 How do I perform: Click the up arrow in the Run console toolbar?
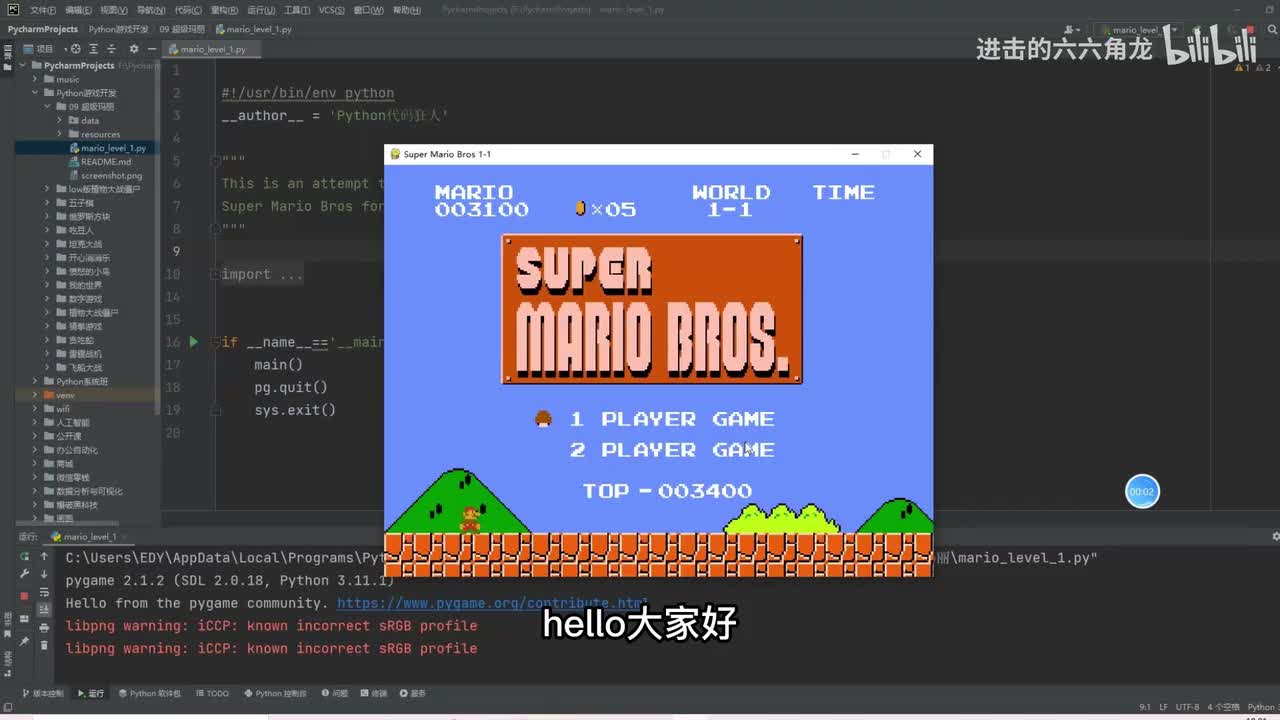pyautogui.click(x=44, y=557)
